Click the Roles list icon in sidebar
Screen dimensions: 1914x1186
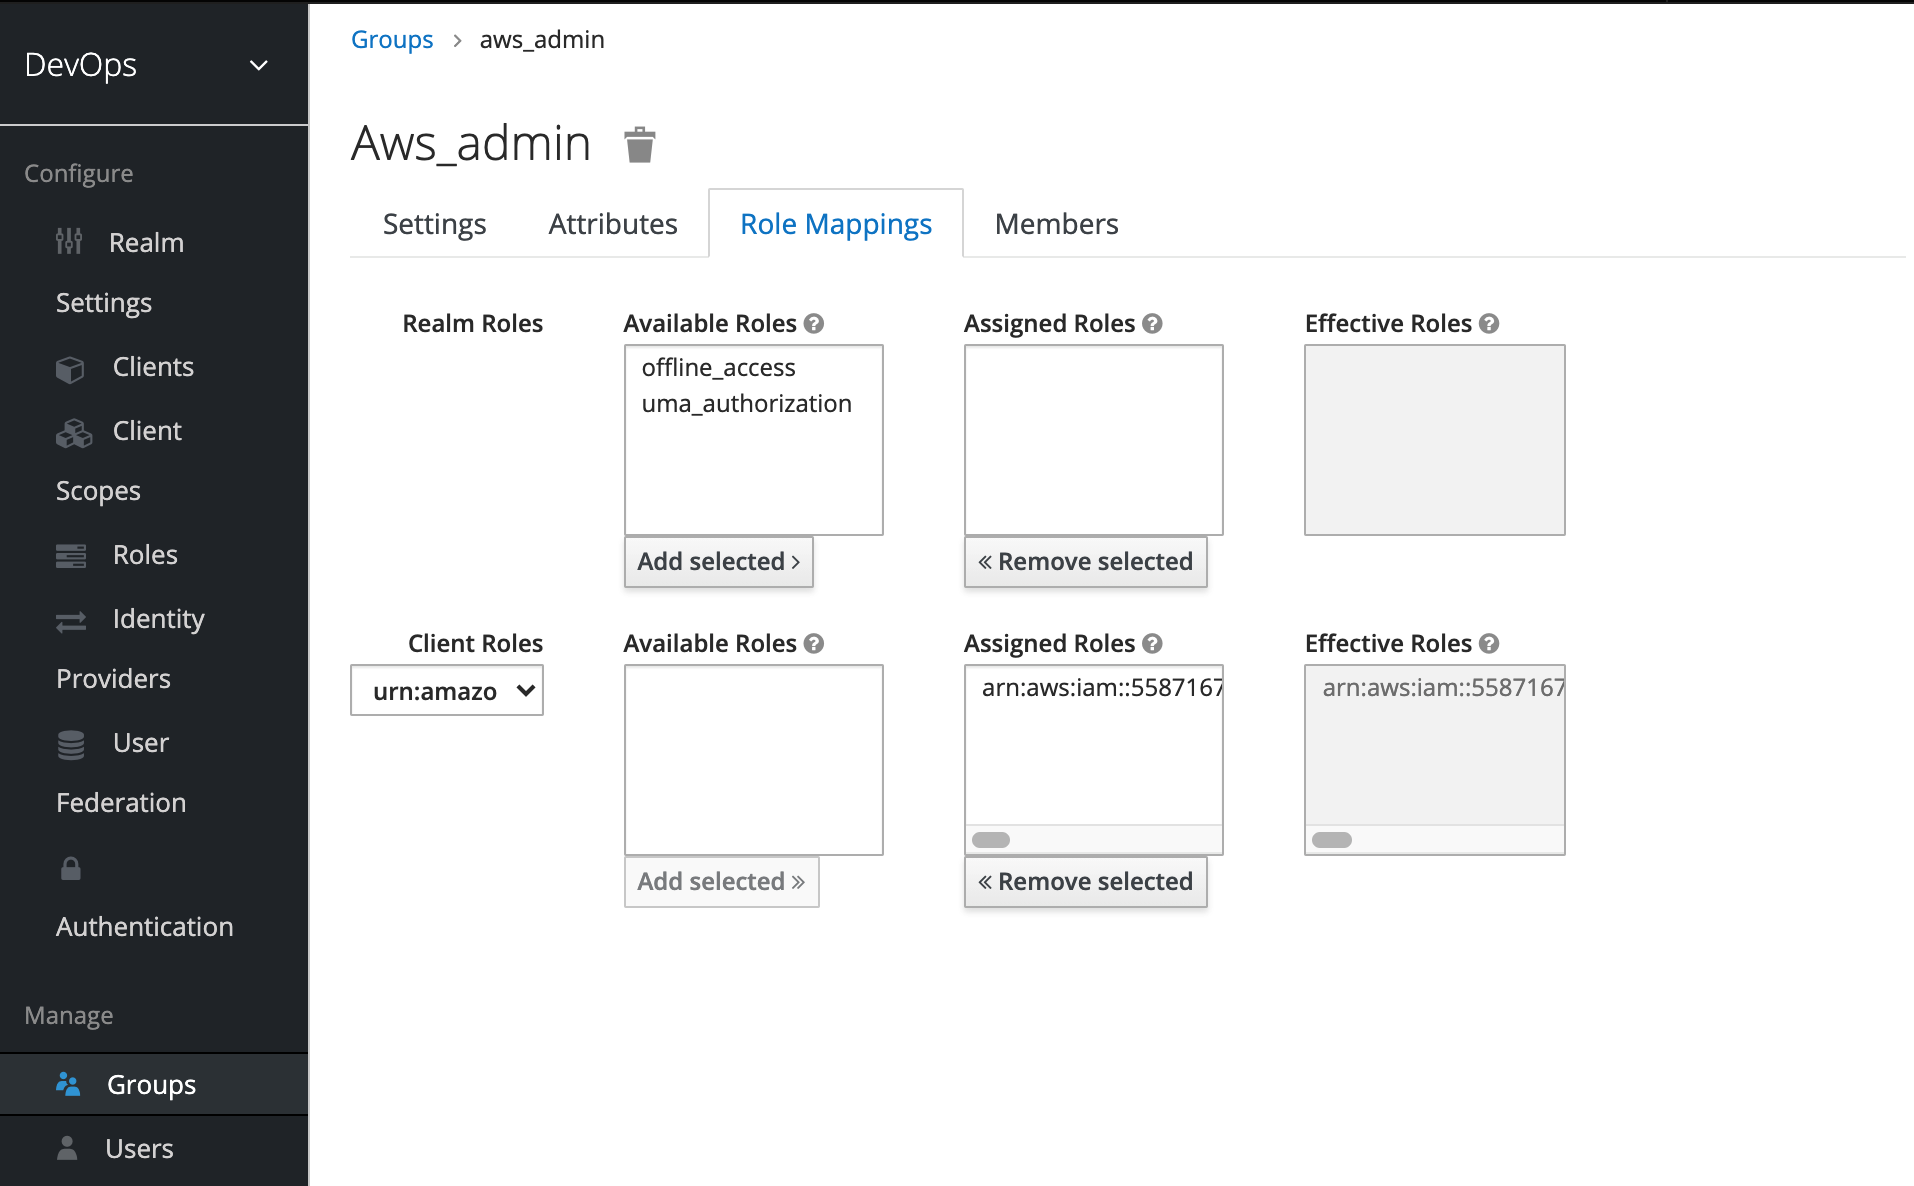pyautogui.click(x=70, y=556)
